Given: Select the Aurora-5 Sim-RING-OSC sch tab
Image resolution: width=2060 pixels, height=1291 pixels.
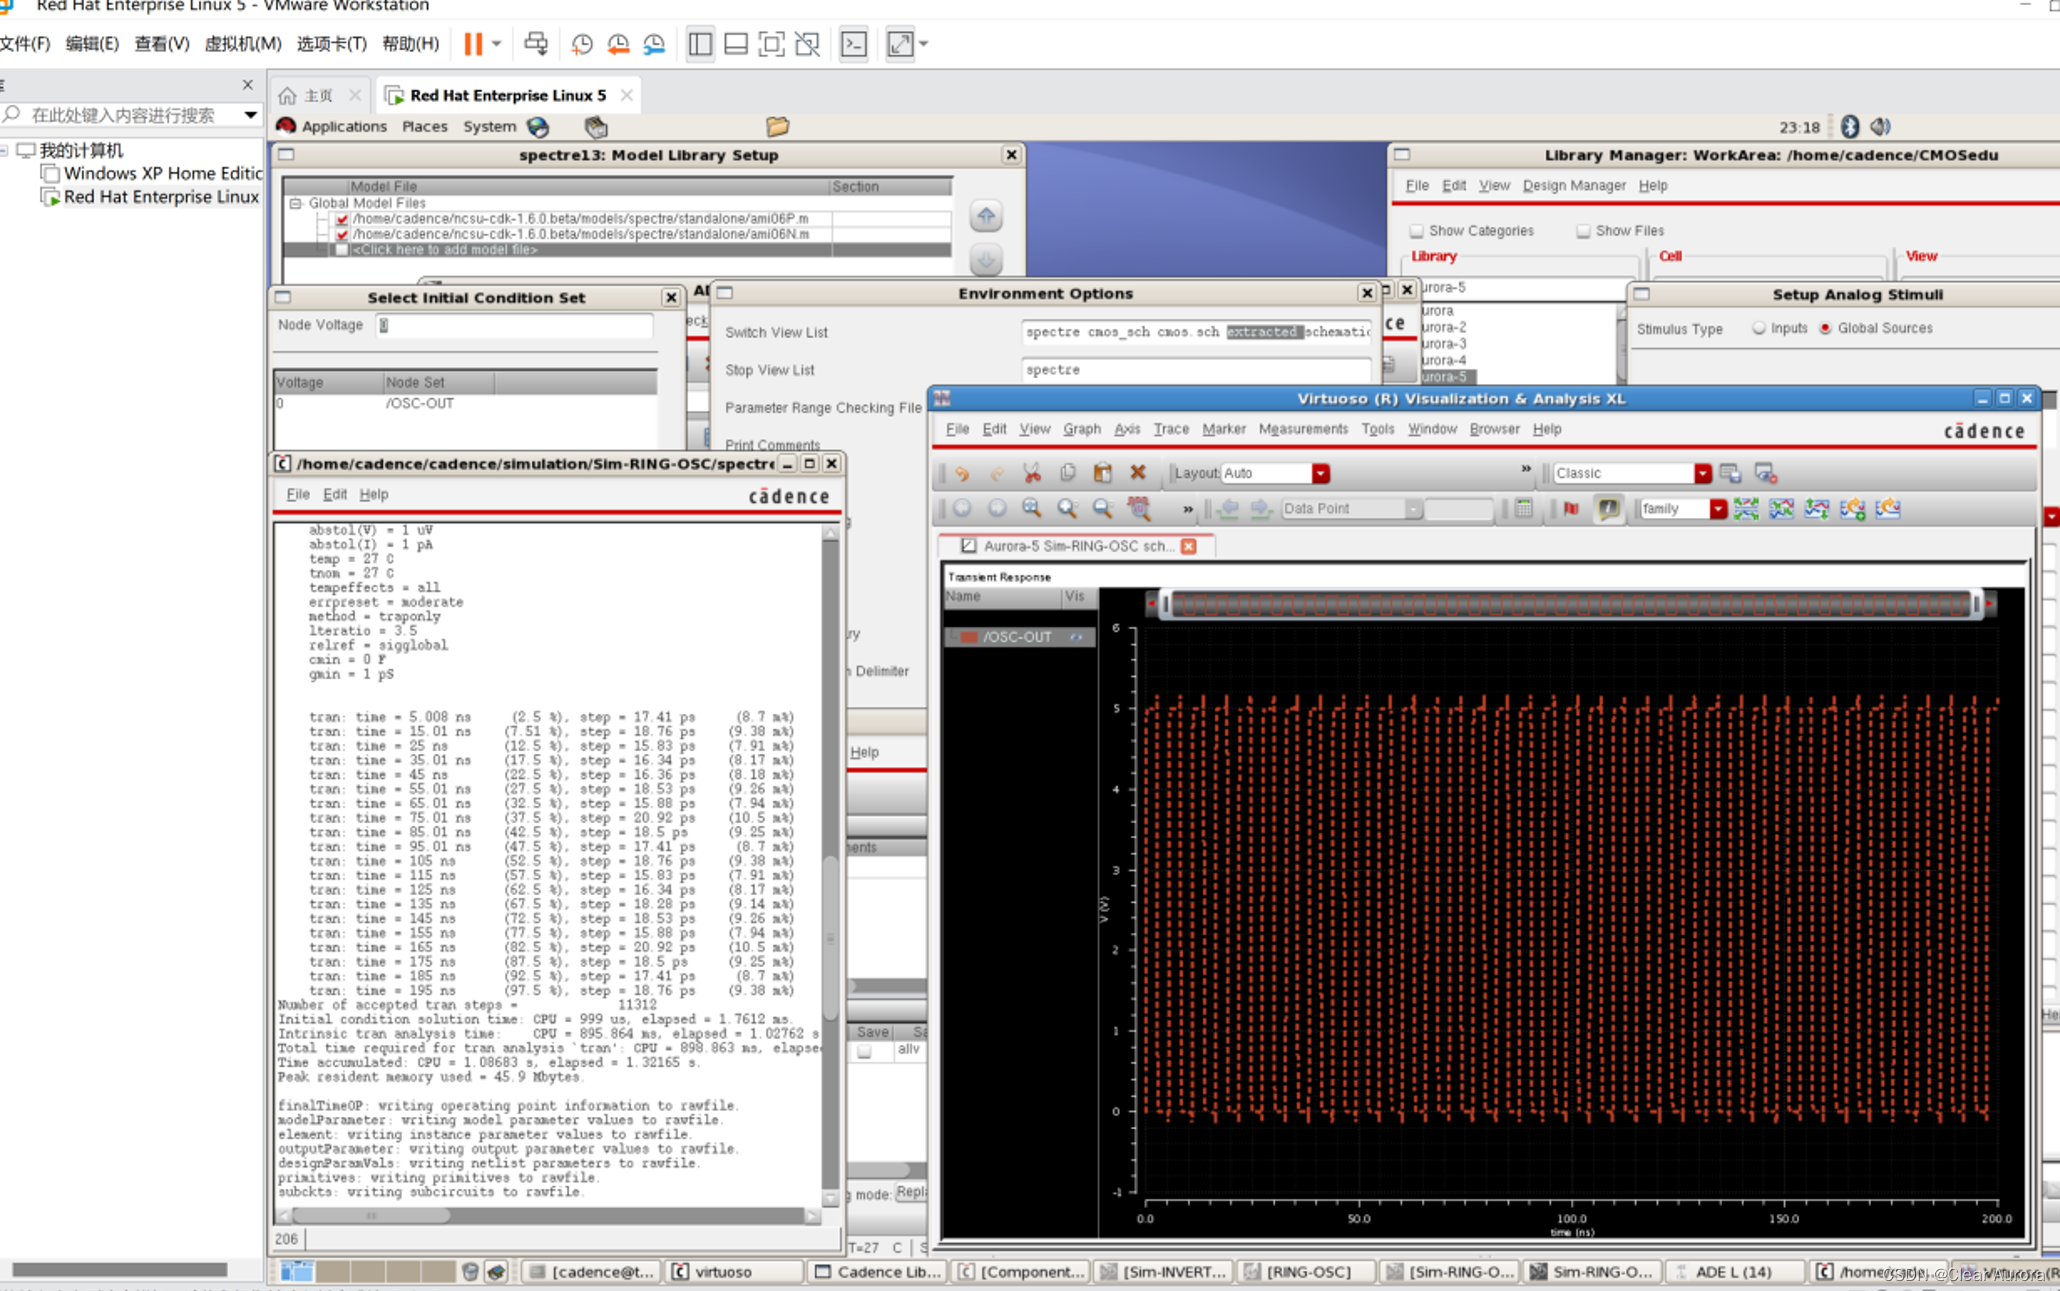Looking at the screenshot, I should click(1078, 546).
